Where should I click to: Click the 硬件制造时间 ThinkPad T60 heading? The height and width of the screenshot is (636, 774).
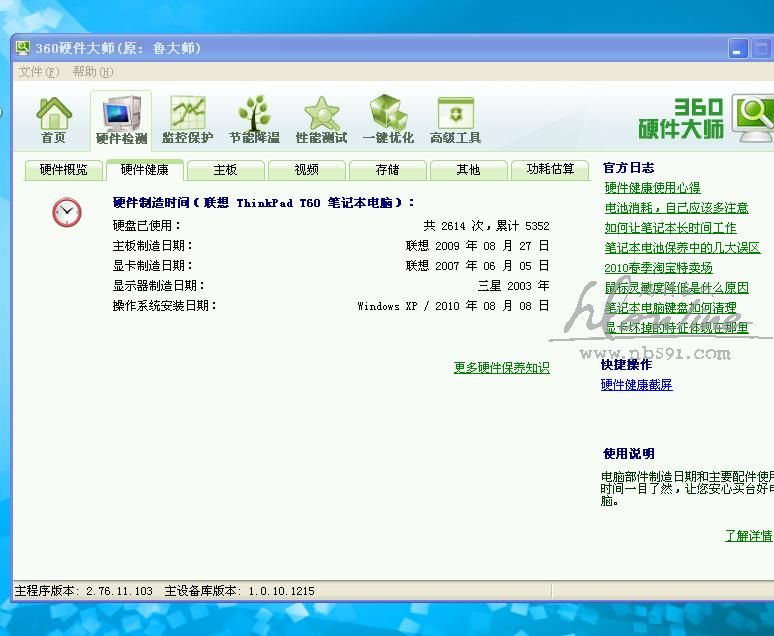(264, 202)
